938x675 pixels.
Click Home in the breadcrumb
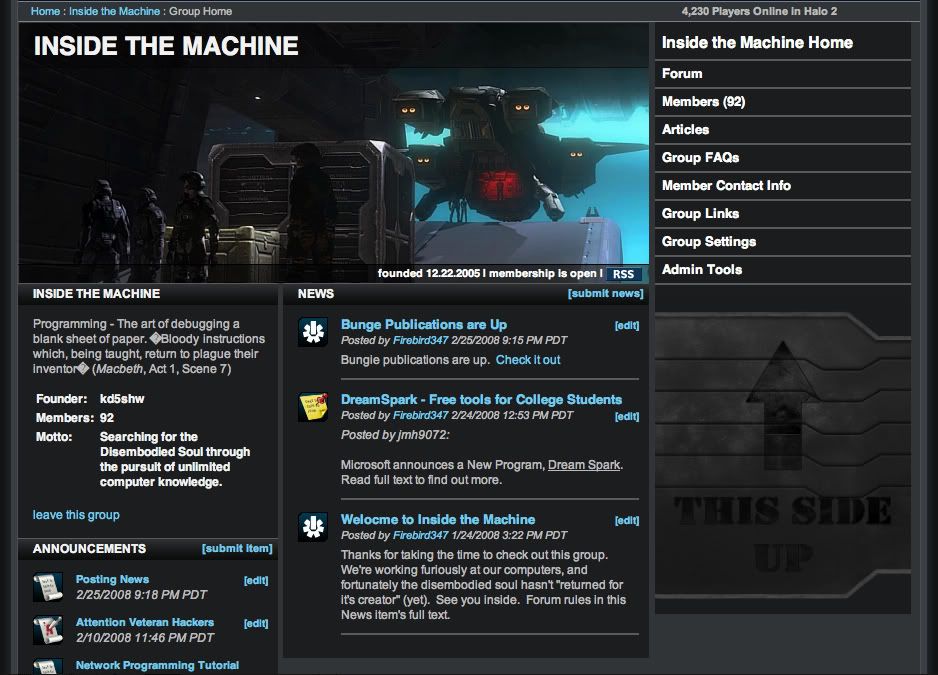tap(45, 12)
